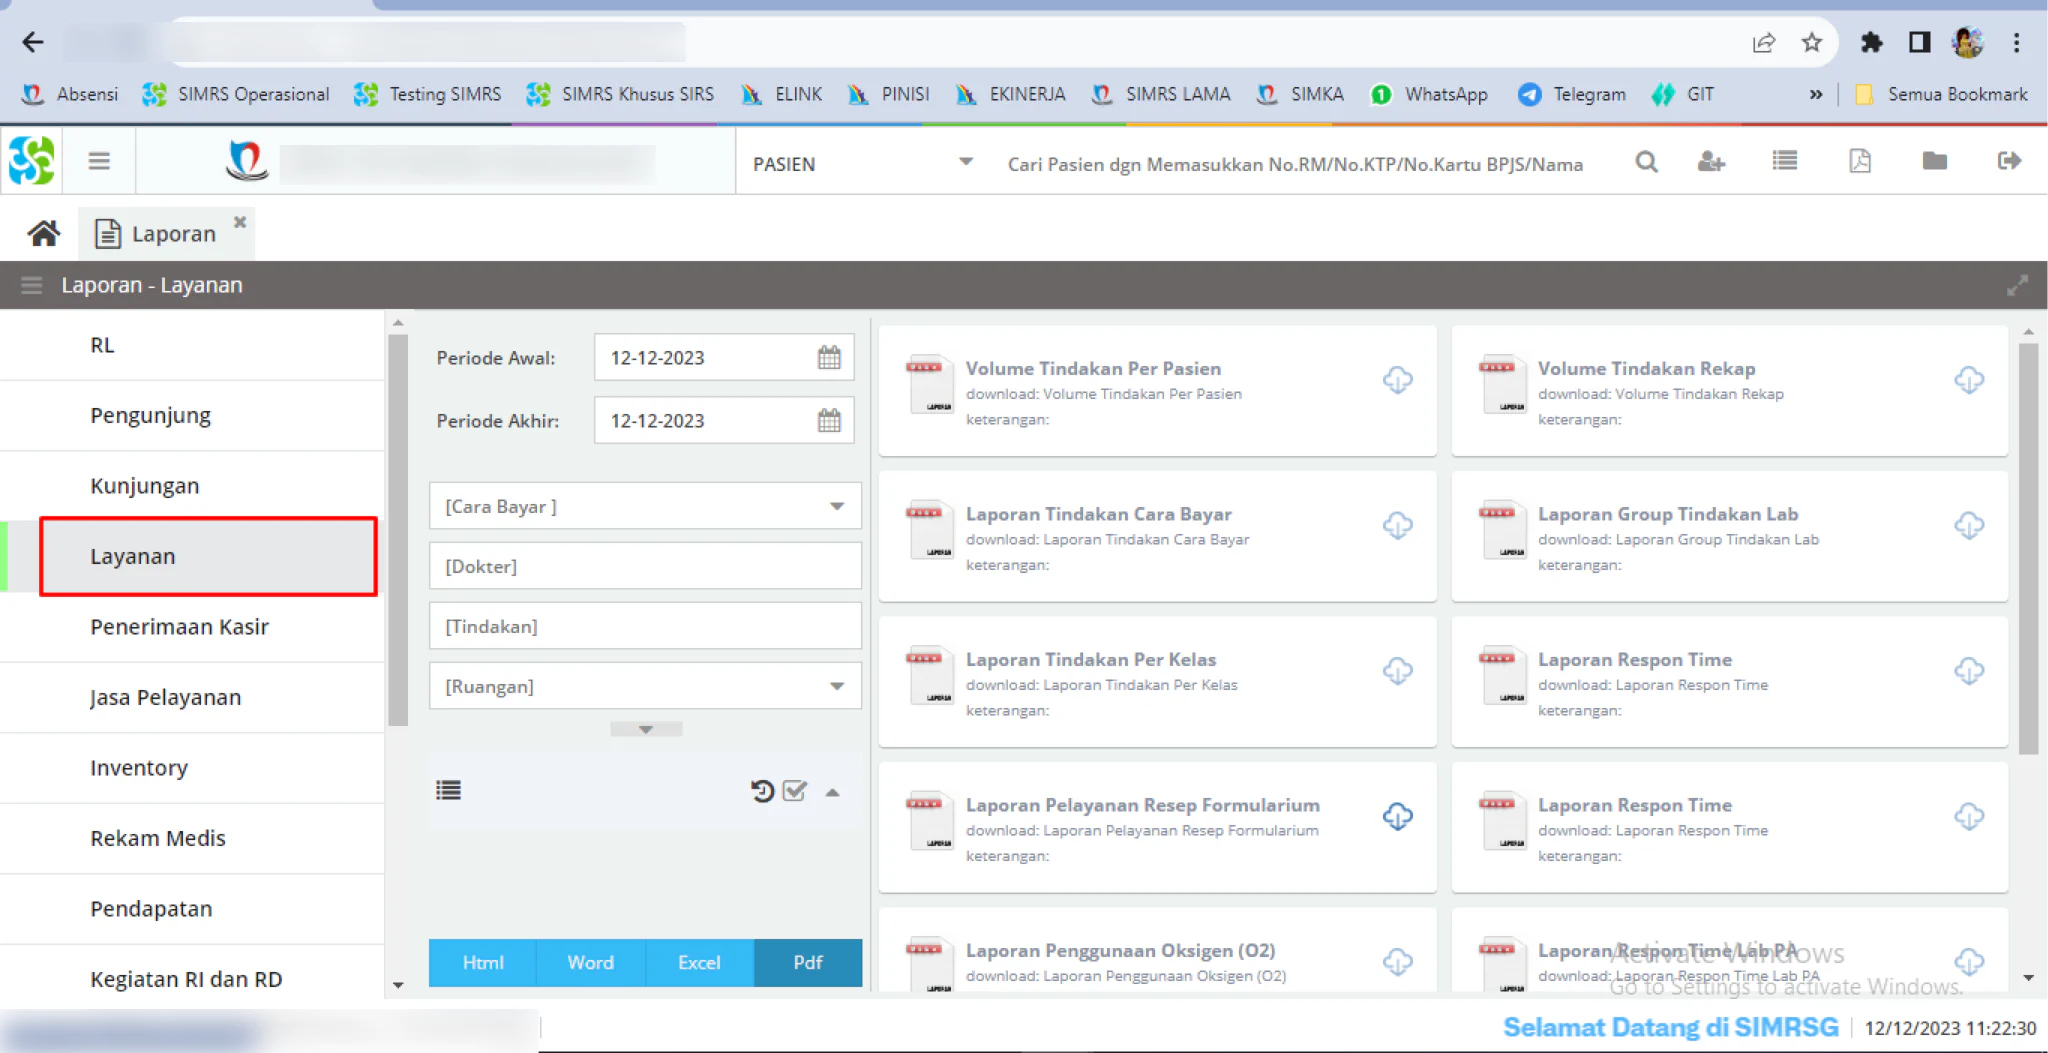Image resolution: width=2048 pixels, height=1053 pixels.
Task: Select RL in the report menu
Action: 192,345
